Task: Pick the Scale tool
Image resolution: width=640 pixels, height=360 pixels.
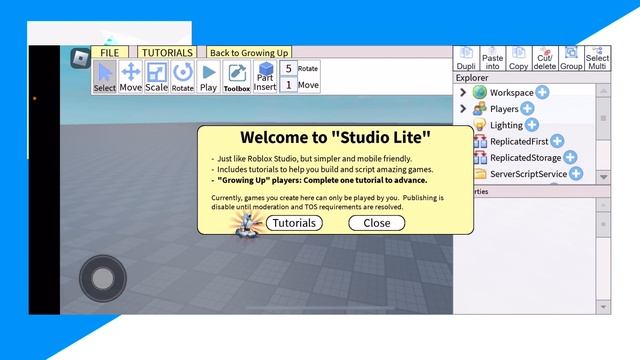Action: tap(156, 77)
